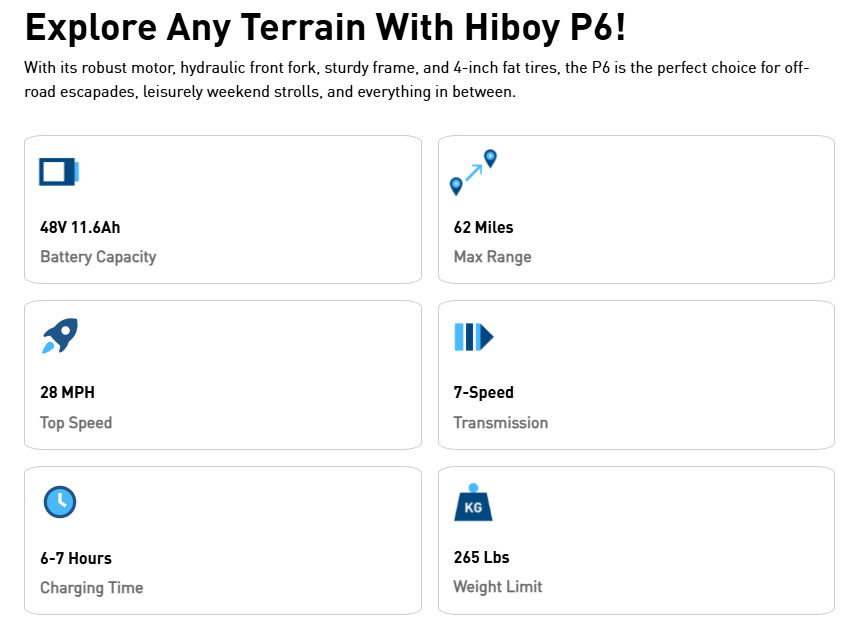The height and width of the screenshot is (625, 860).
Task: Click the "Charging Time" label
Action: pyautogui.click(x=91, y=588)
